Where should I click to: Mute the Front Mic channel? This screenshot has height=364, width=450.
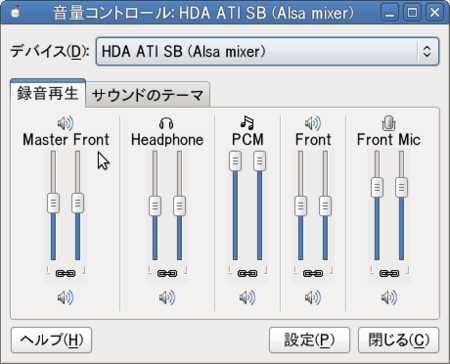pyautogui.click(x=389, y=297)
